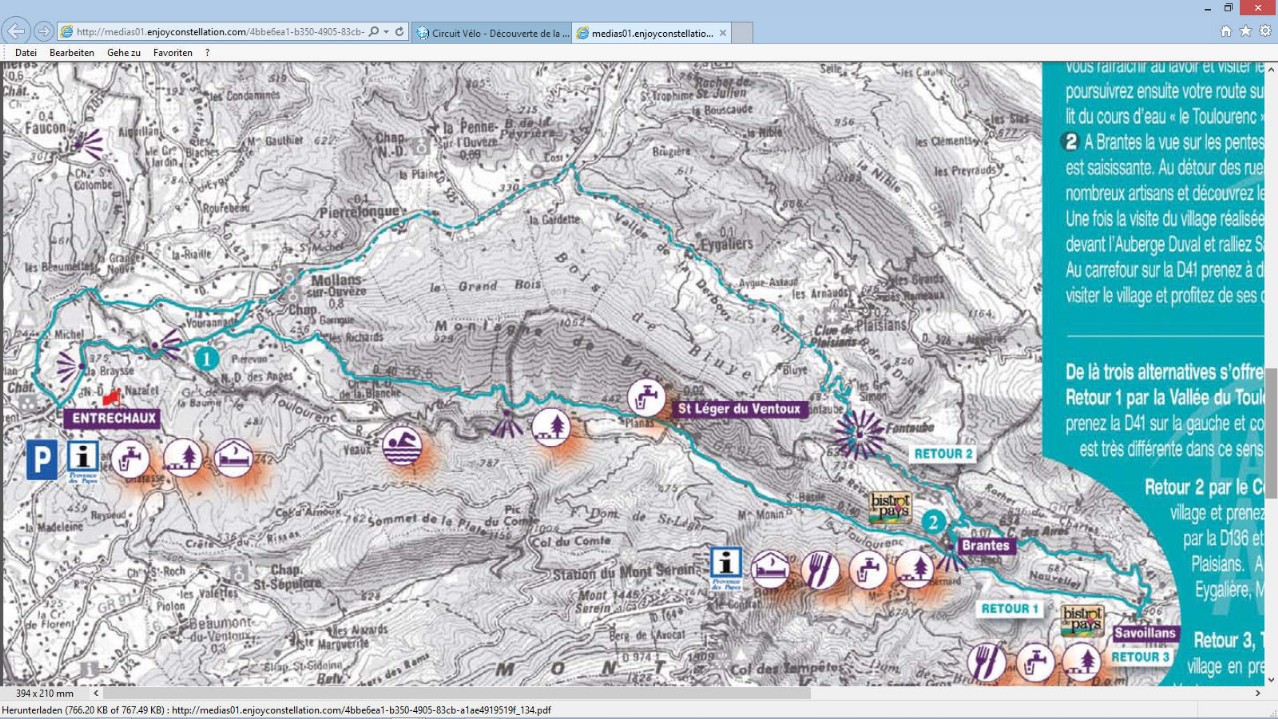Click the URL address field
This screenshot has width=1278, height=719.
[x=219, y=32]
